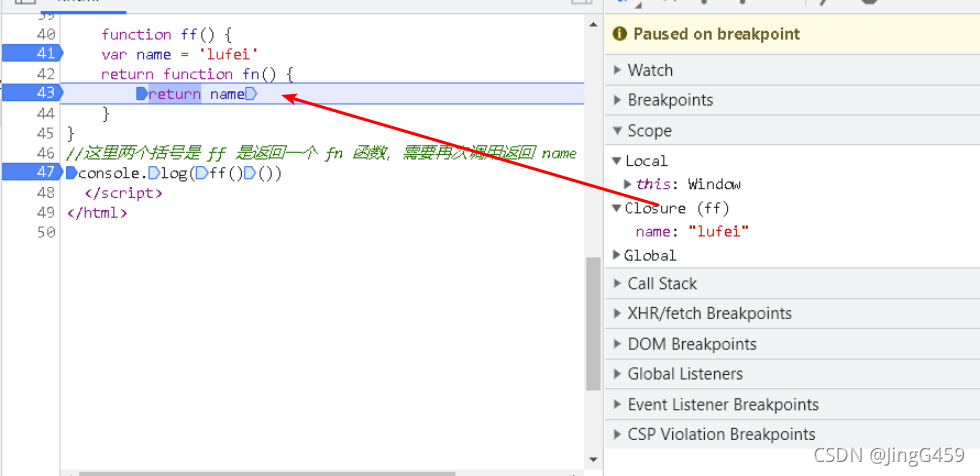Click line number 48 in the gutter
The width and height of the screenshot is (980, 476).
[46, 193]
